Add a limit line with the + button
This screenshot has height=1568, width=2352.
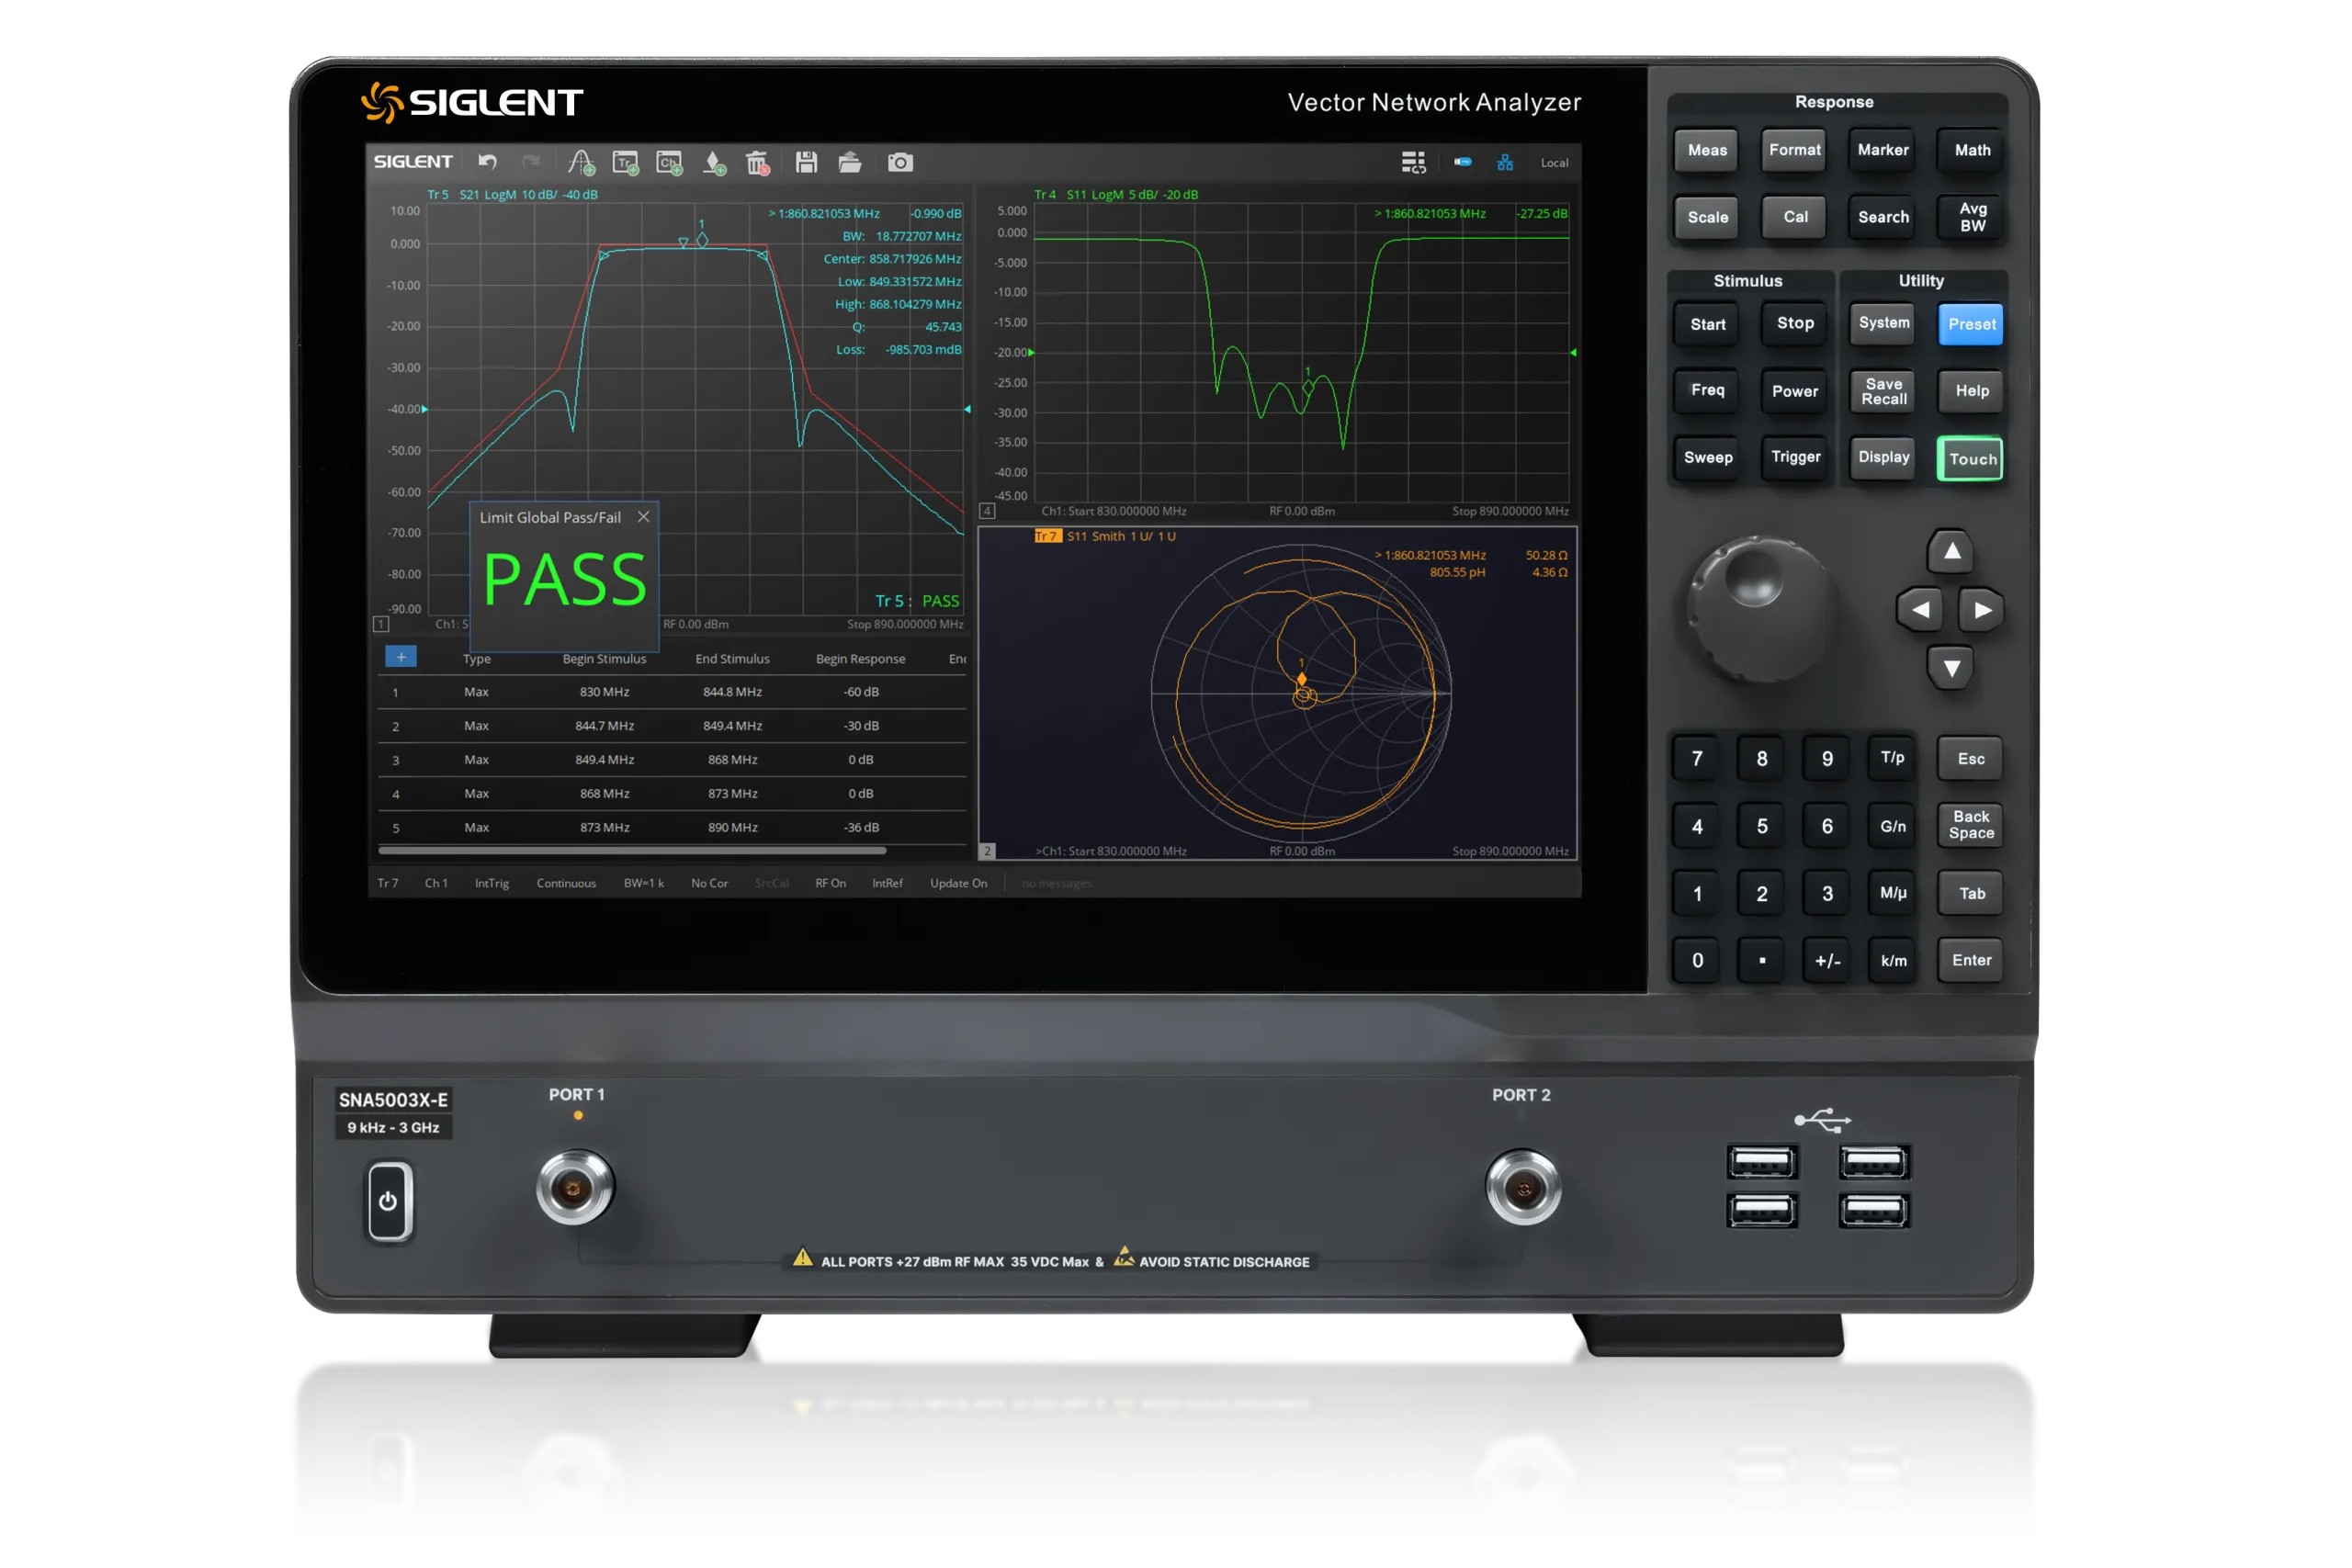click(x=400, y=657)
